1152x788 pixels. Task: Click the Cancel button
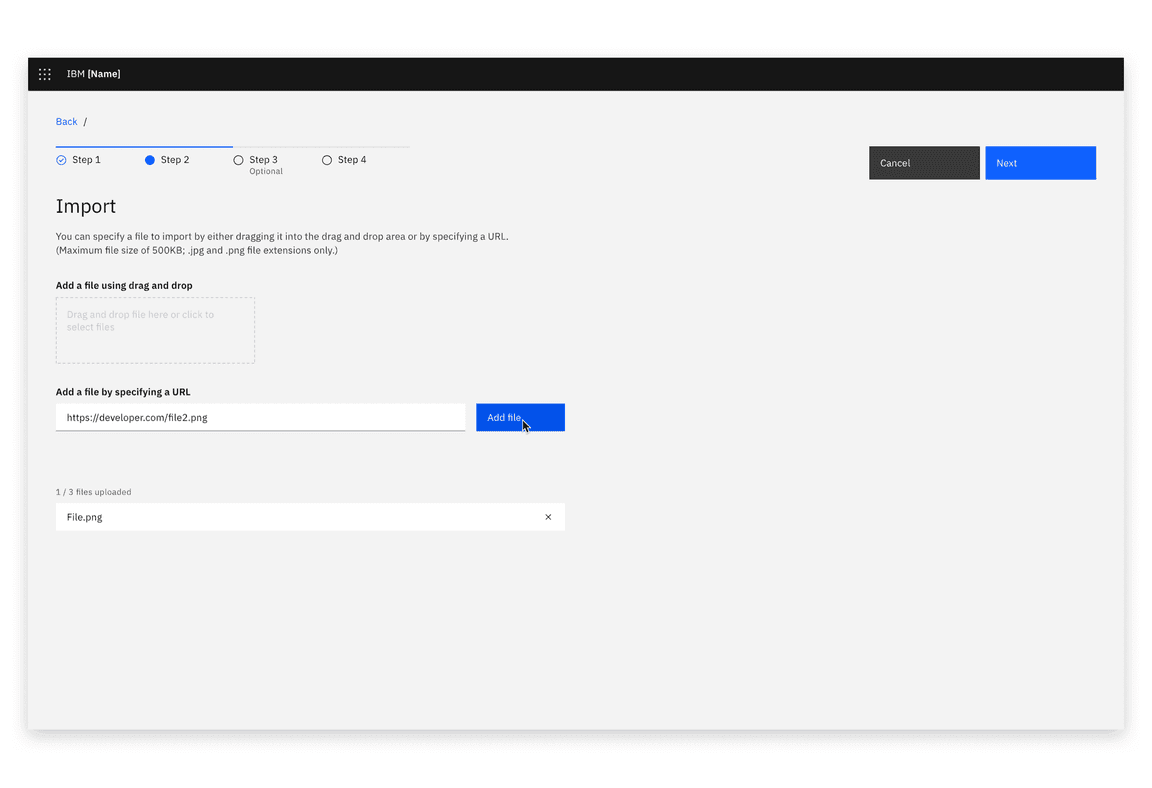[x=923, y=162]
